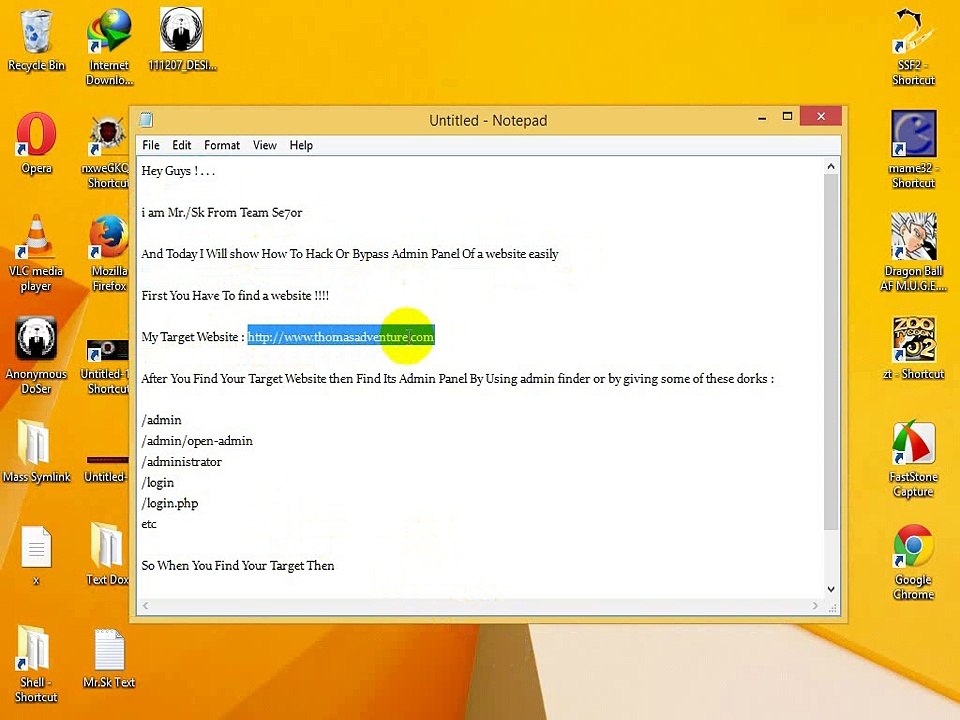Screen dimensions: 960x720
Task: Launch Zoo Tycoon 2 zt - Shortcut
Action: [913, 348]
